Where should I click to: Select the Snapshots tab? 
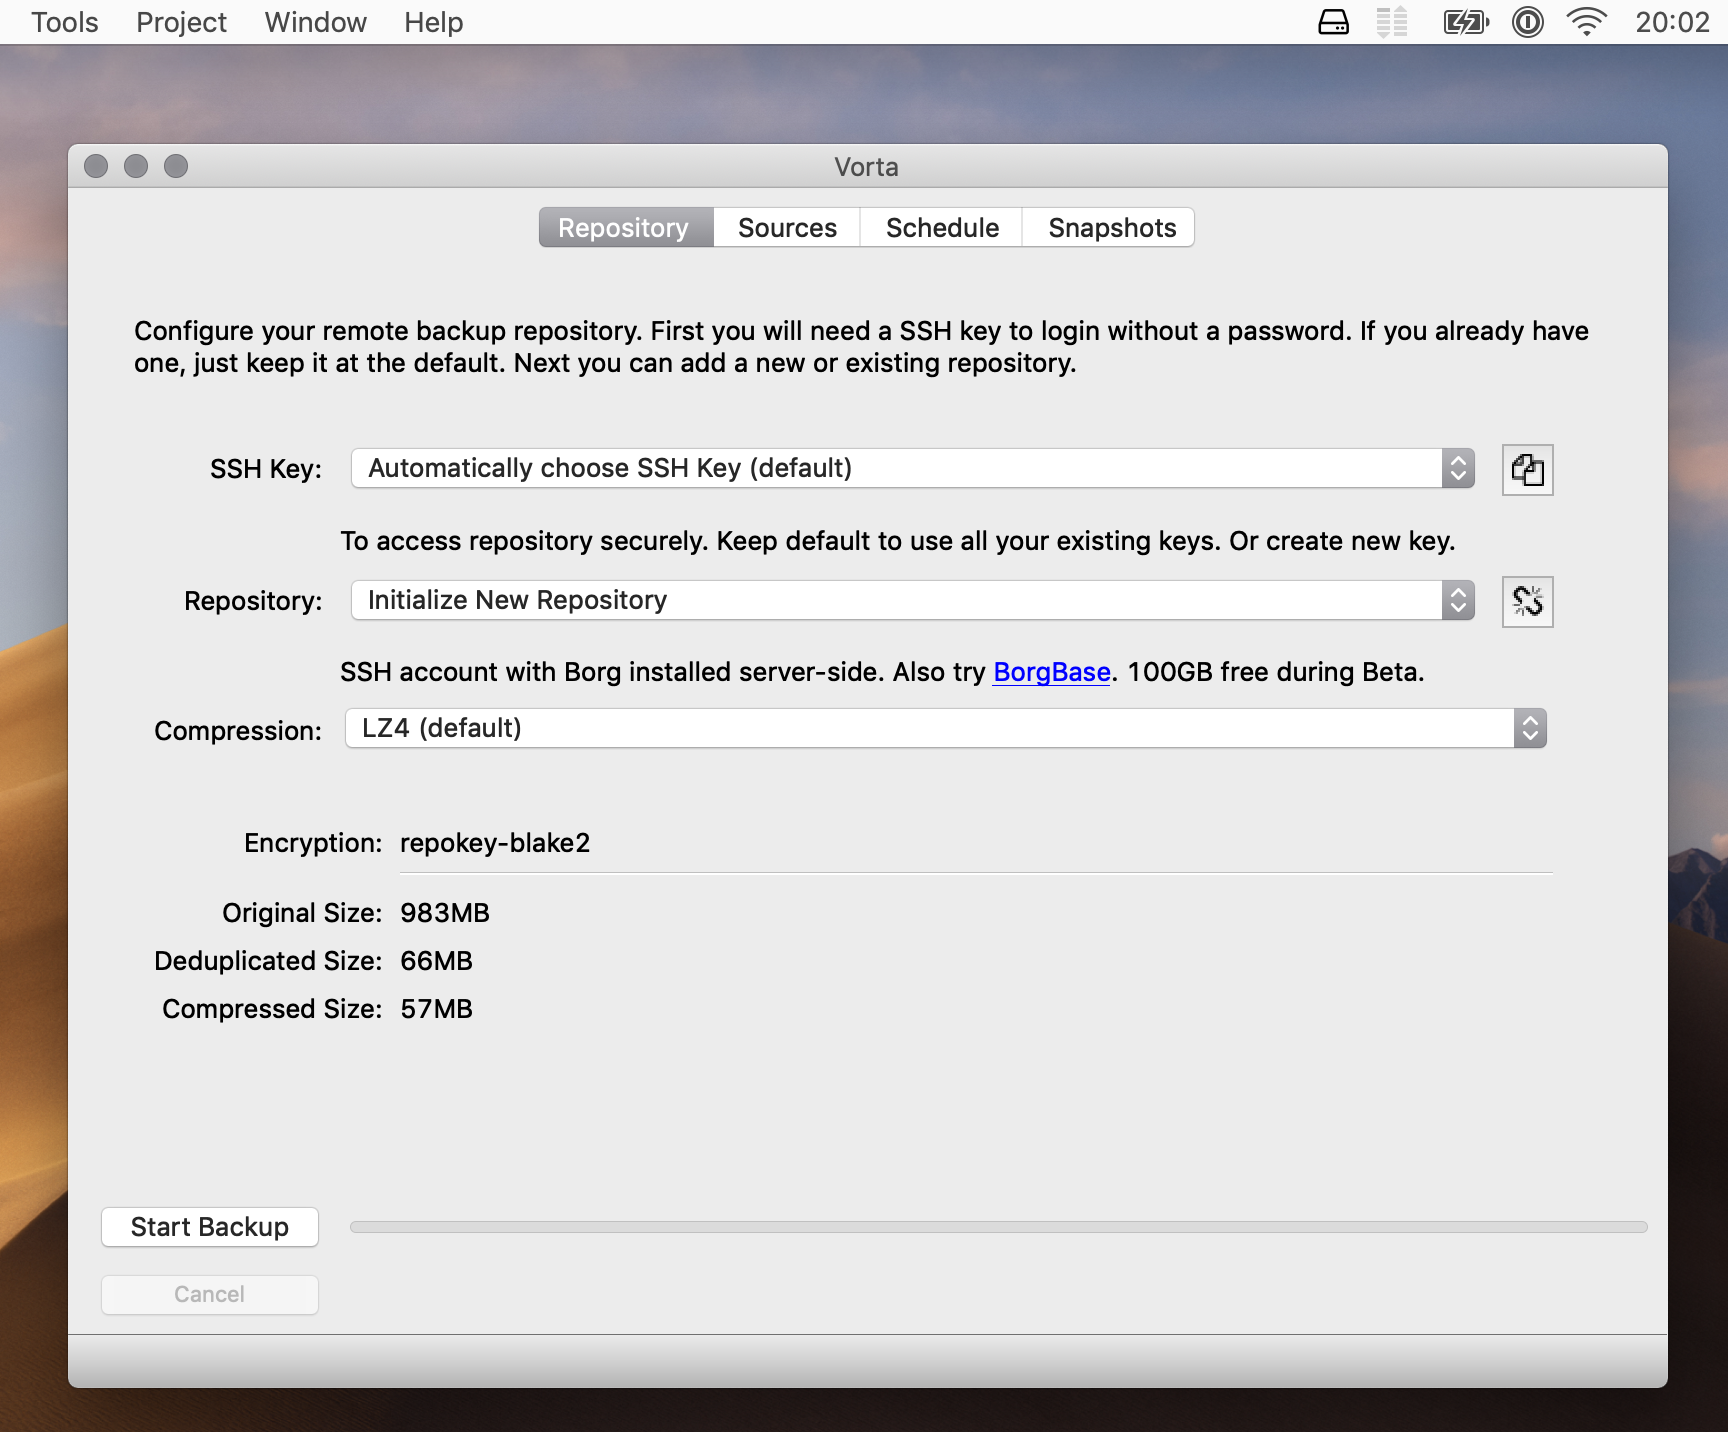[x=1111, y=228]
